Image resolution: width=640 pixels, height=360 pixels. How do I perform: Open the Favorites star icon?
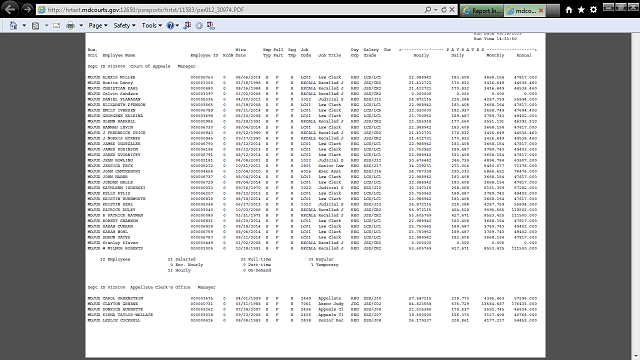[x=581, y=10]
